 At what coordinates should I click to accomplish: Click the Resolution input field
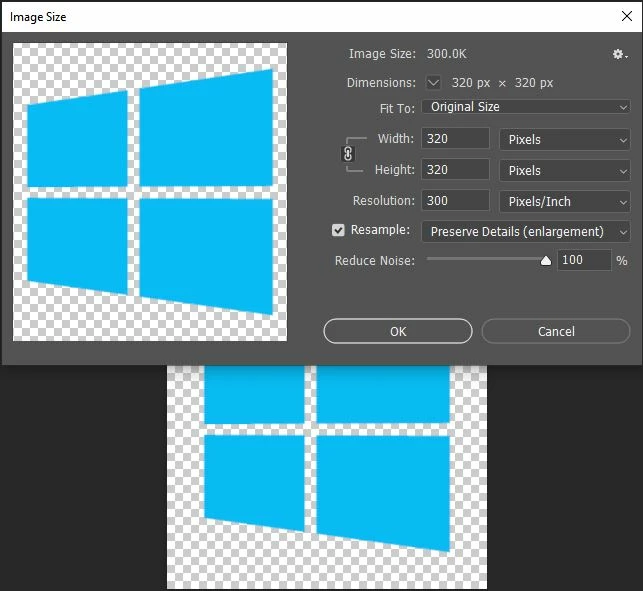point(455,201)
